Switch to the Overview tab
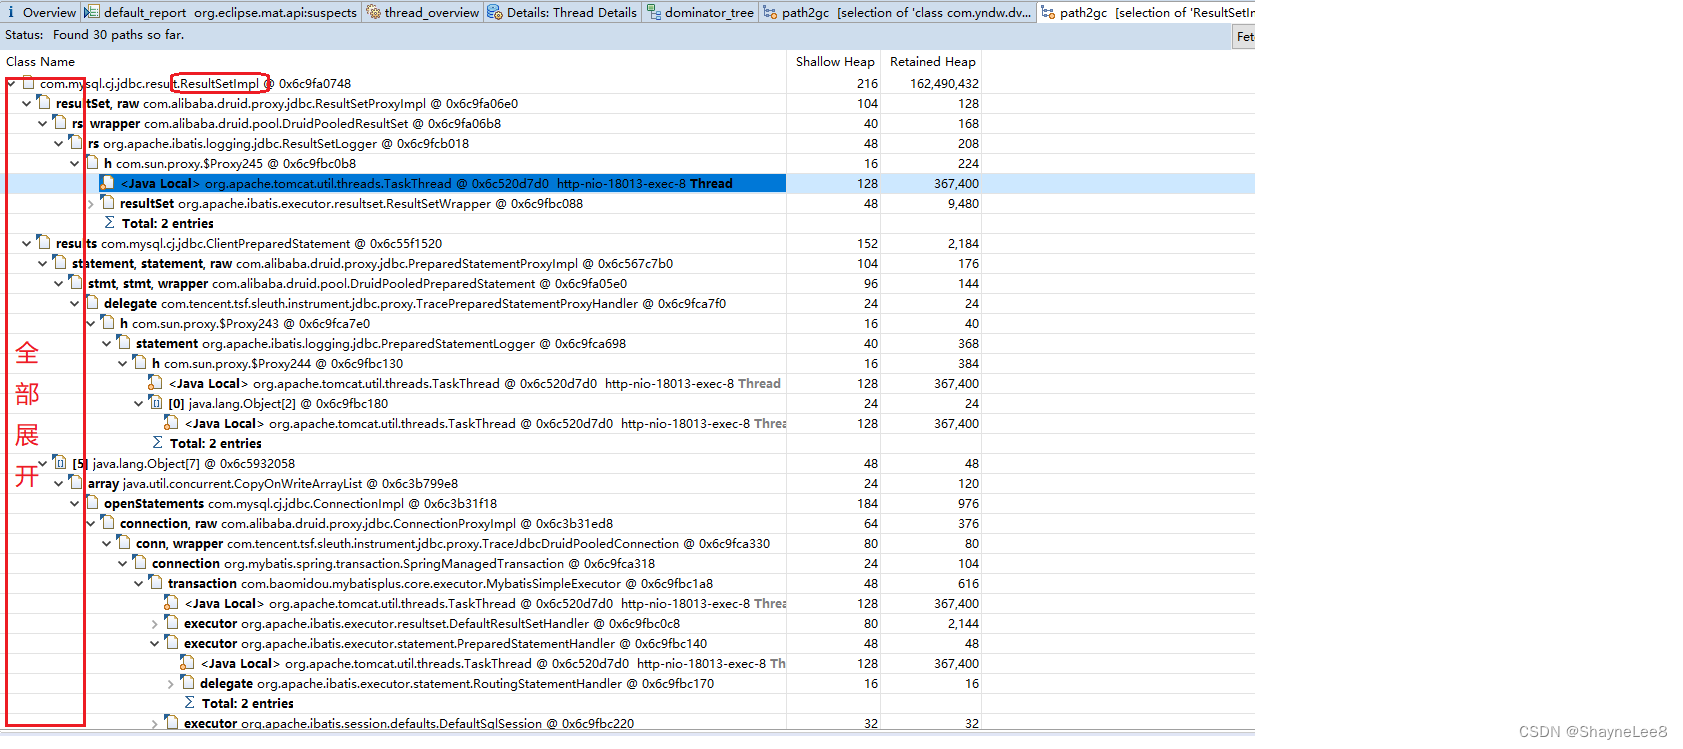This screenshot has height=749, width=1683. tap(41, 12)
